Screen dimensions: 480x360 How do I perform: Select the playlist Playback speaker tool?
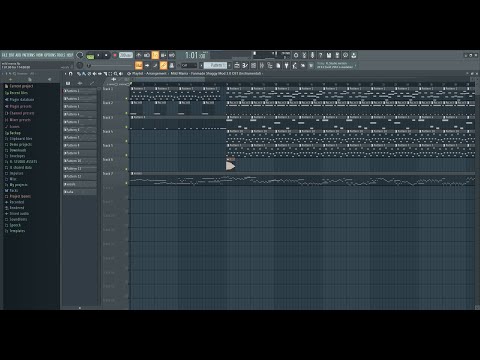point(121,74)
